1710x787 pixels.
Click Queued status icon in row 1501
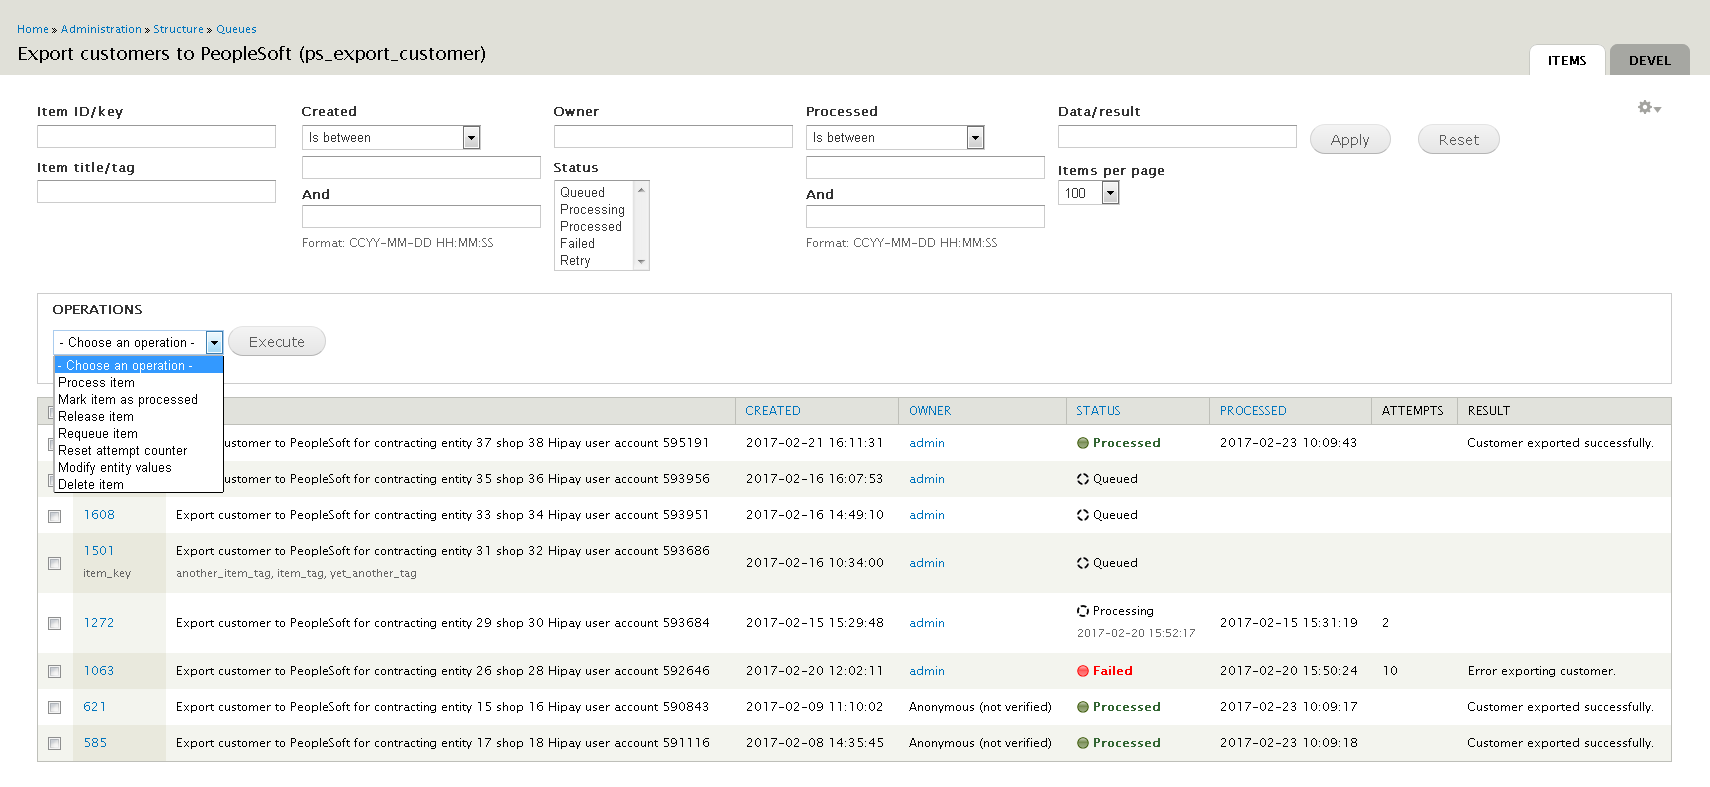click(x=1082, y=563)
